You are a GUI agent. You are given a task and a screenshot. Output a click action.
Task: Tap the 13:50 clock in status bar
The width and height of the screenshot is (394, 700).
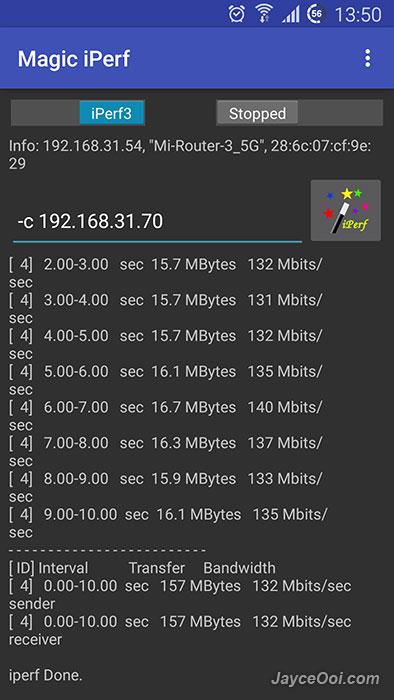[358, 15]
